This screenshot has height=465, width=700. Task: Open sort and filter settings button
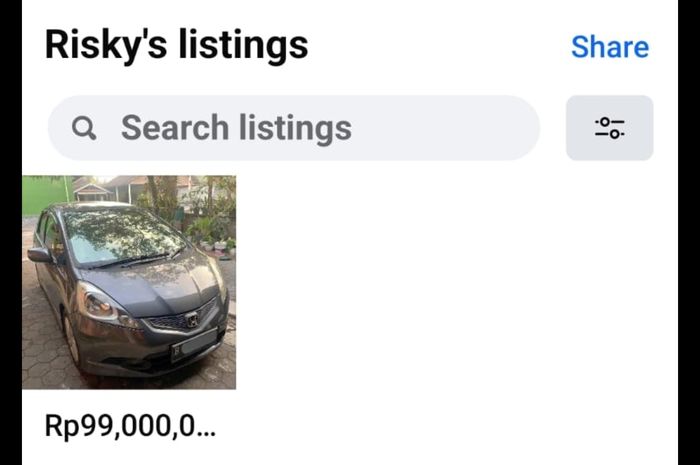point(609,128)
